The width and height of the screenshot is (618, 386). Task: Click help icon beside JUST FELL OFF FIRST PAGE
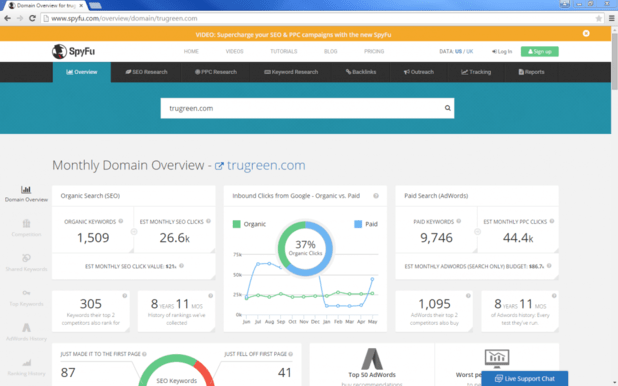point(290,354)
